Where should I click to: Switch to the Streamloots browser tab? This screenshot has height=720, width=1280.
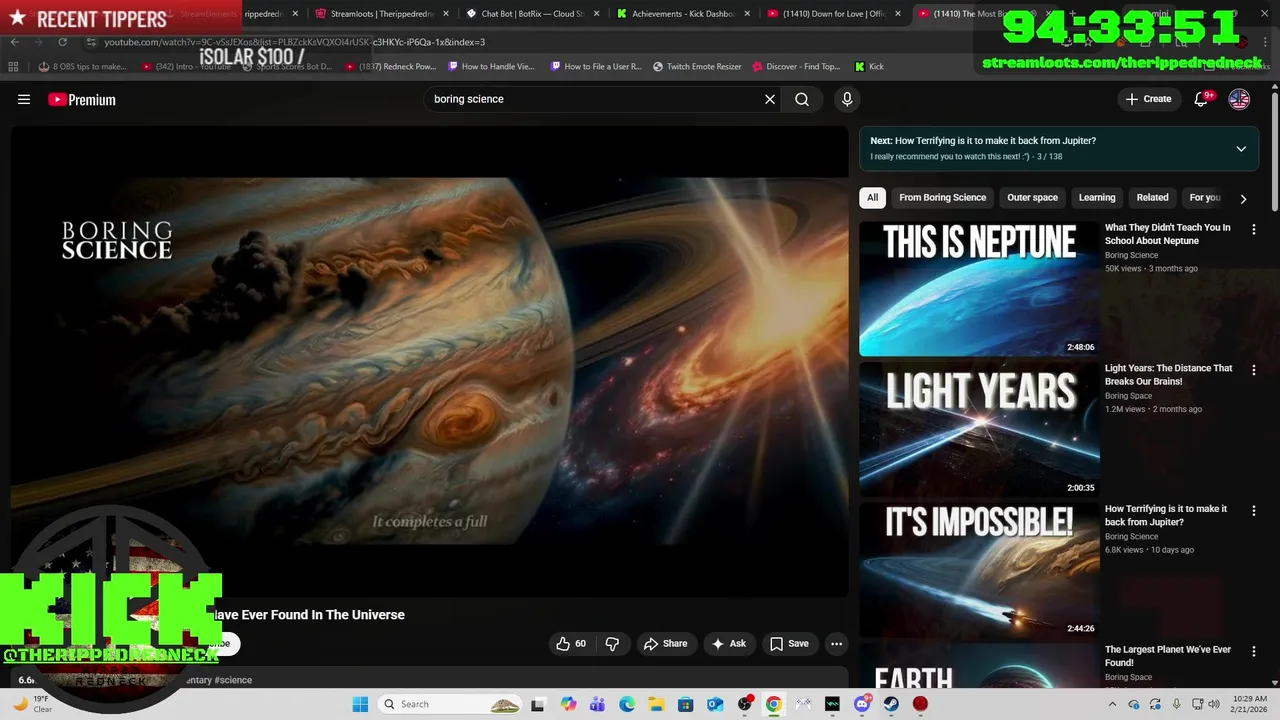click(381, 14)
